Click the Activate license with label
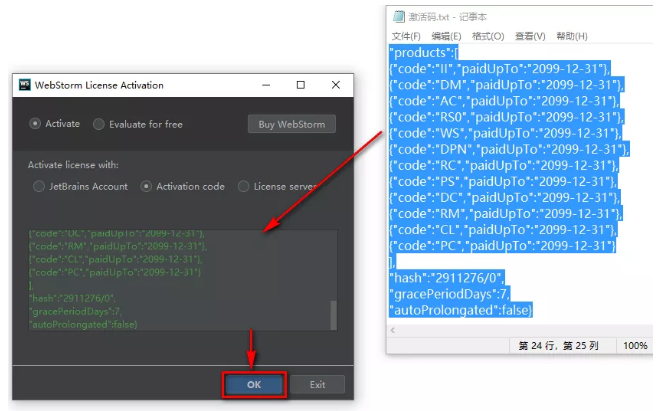The width and height of the screenshot is (666, 411). [73, 165]
